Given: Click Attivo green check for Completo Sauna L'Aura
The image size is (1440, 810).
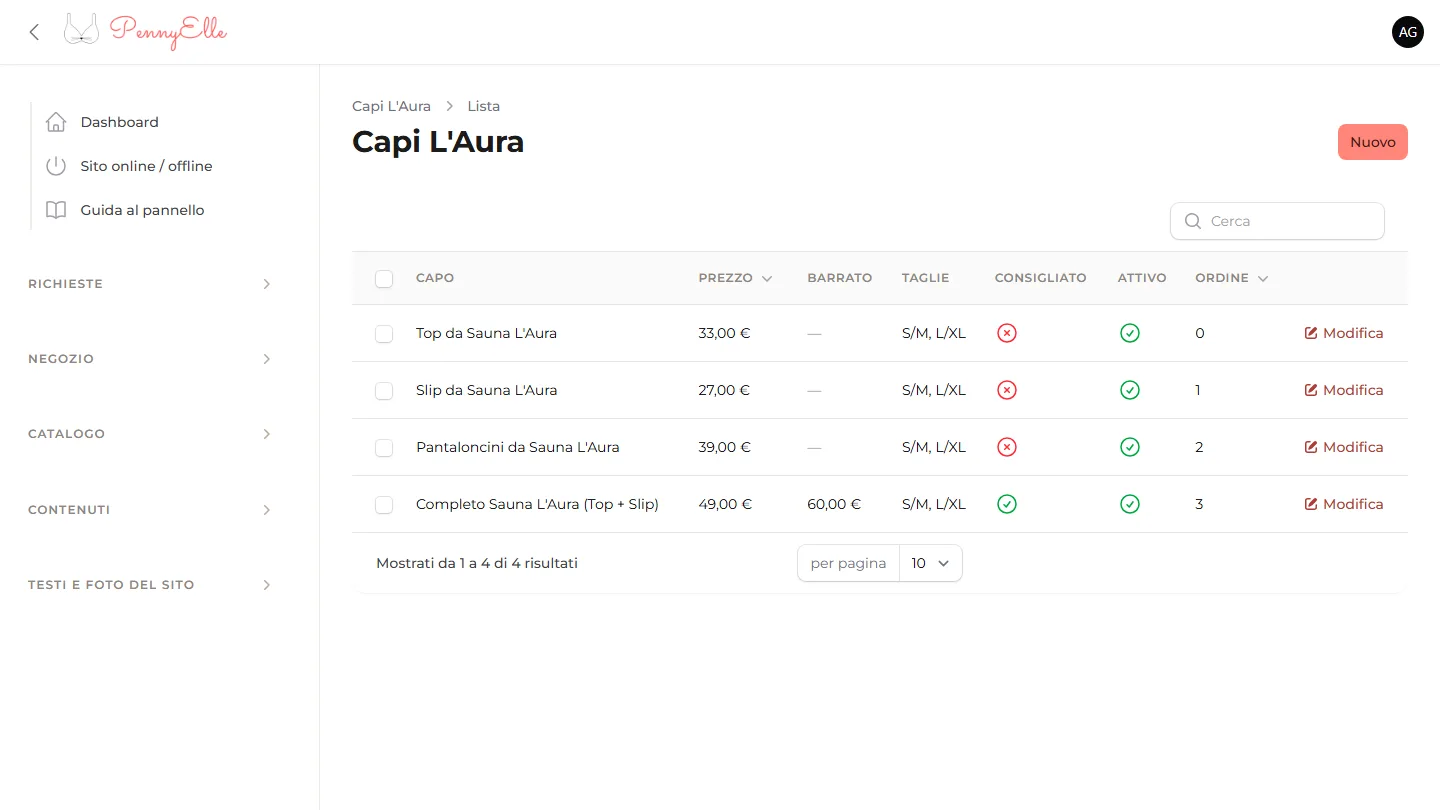Looking at the screenshot, I should 1130,504.
